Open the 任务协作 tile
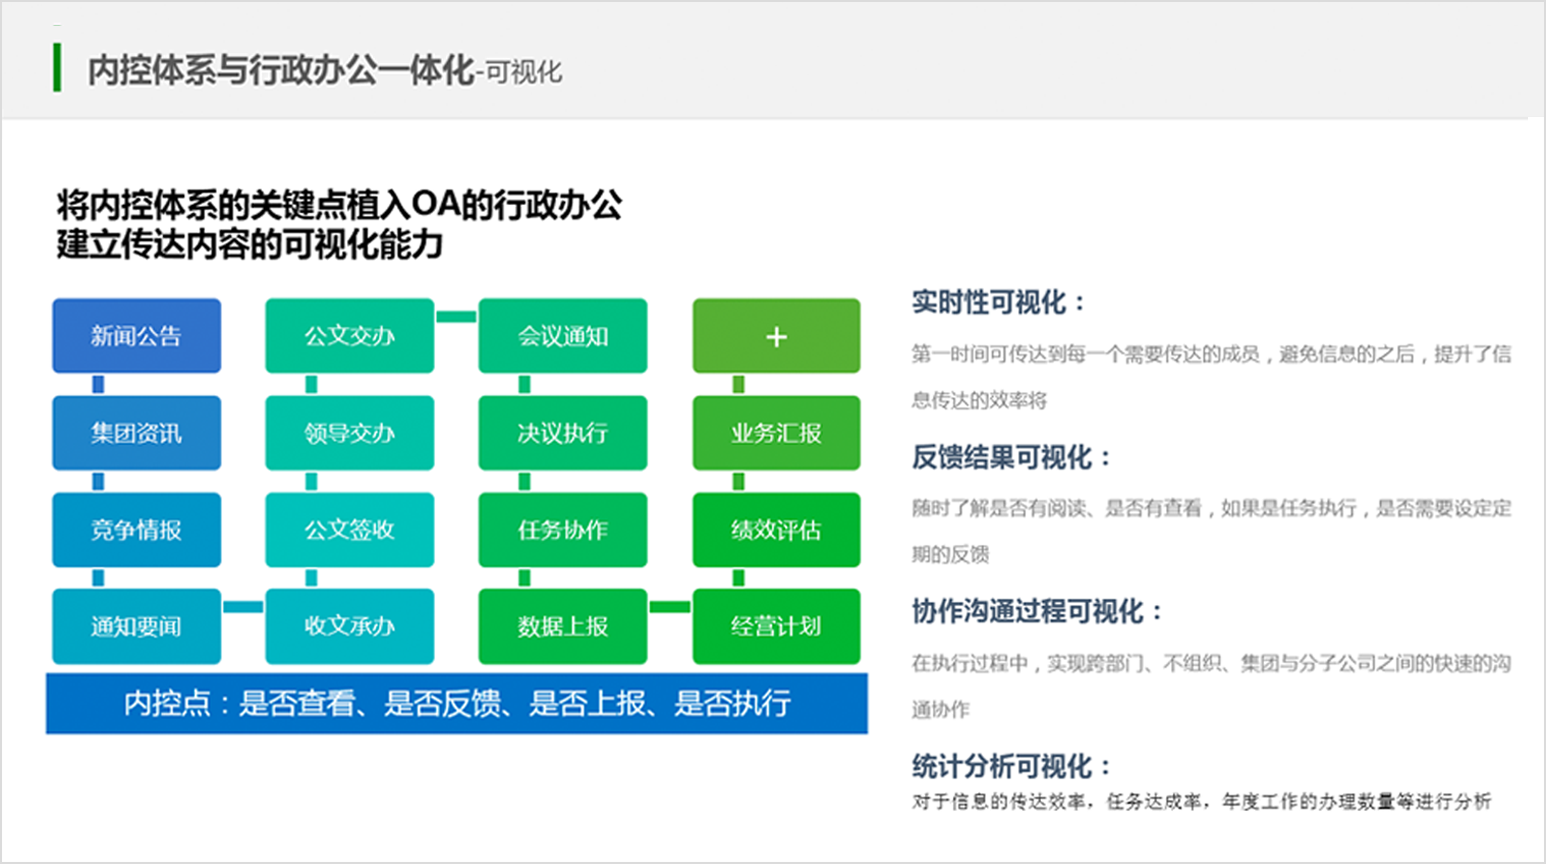The width and height of the screenshot is (1546, 864). point(562,530)
